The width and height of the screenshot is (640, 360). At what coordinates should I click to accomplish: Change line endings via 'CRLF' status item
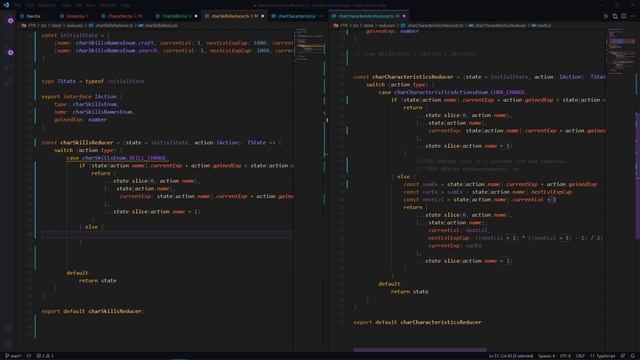point(580,356)
